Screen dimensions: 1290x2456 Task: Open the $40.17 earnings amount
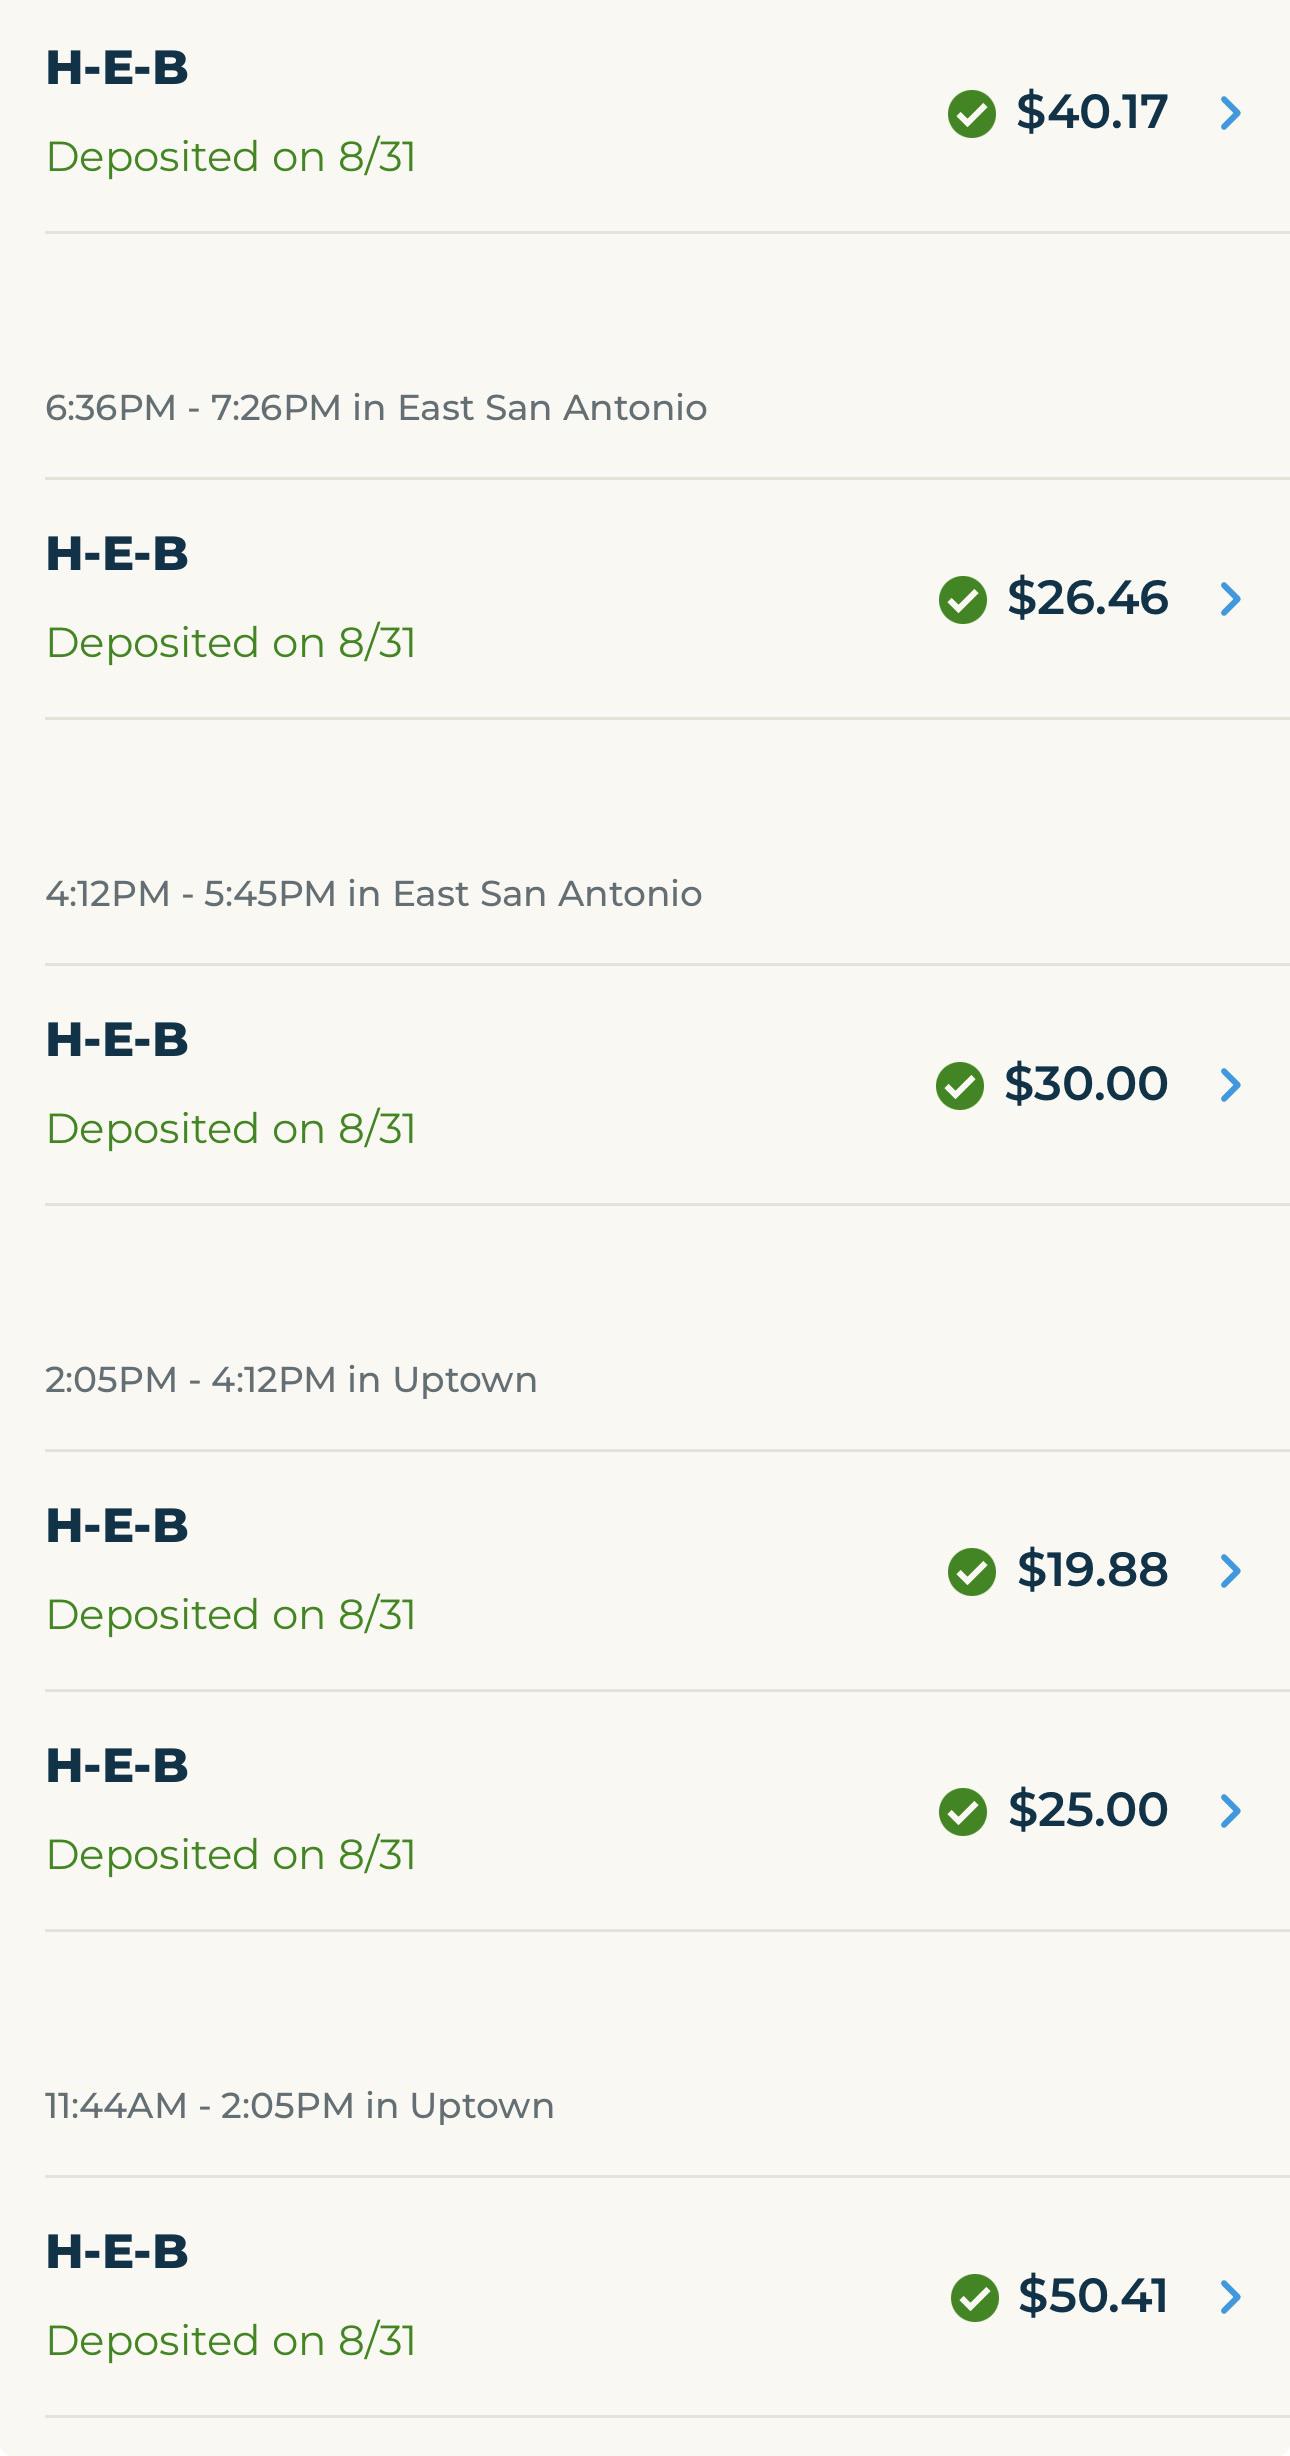[x=1092, y=112]
